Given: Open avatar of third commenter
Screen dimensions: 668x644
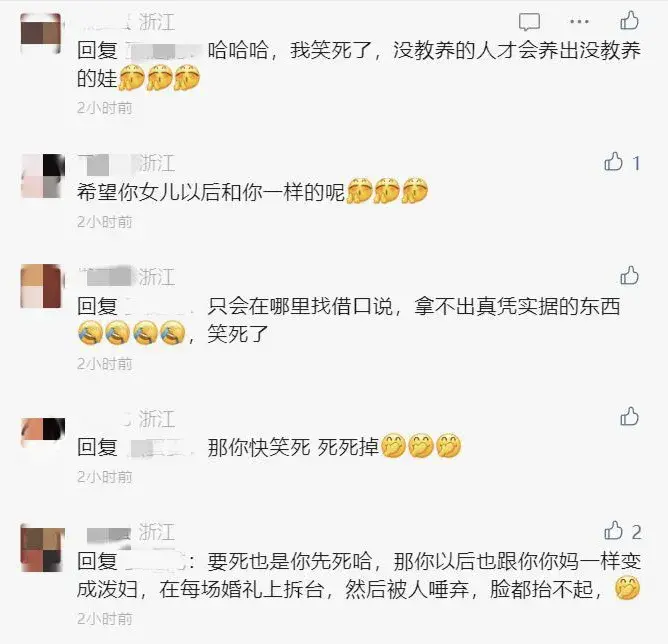Looking at the screenshot, I should tap(41, 285).
